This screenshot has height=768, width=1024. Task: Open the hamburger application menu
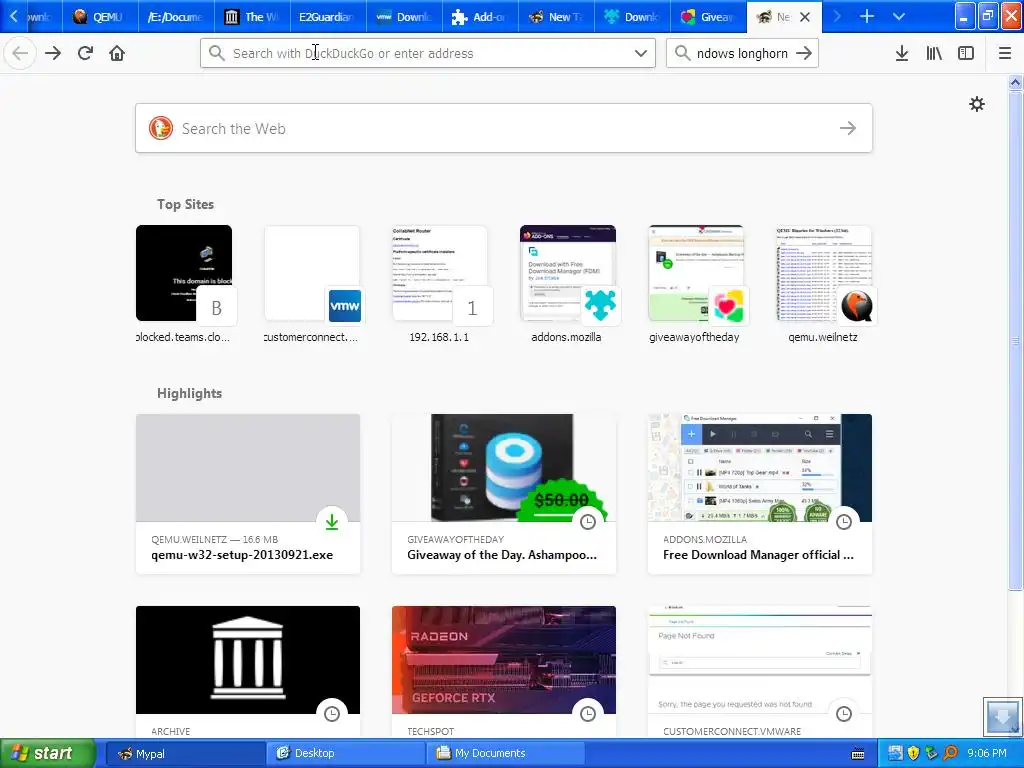pyautogui.click(x=1005, y=53)
